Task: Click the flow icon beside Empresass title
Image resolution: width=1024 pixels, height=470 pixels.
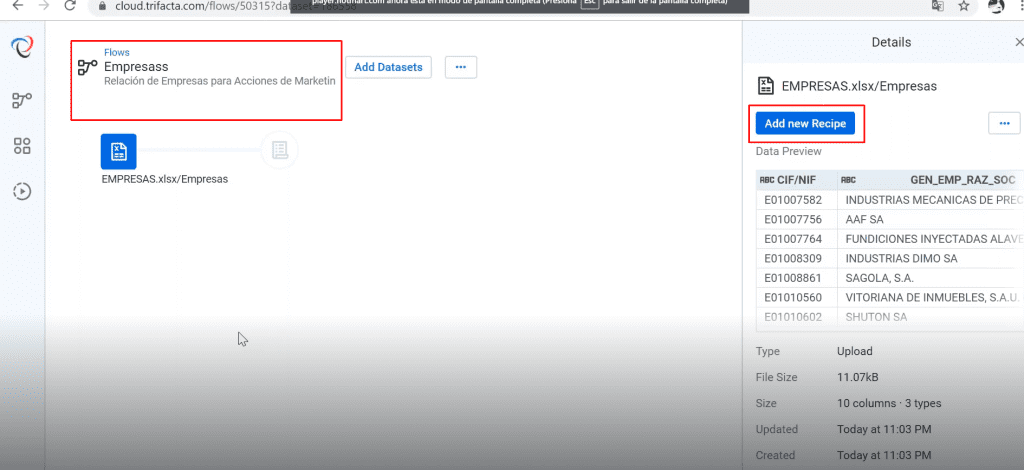Action: 88,67
